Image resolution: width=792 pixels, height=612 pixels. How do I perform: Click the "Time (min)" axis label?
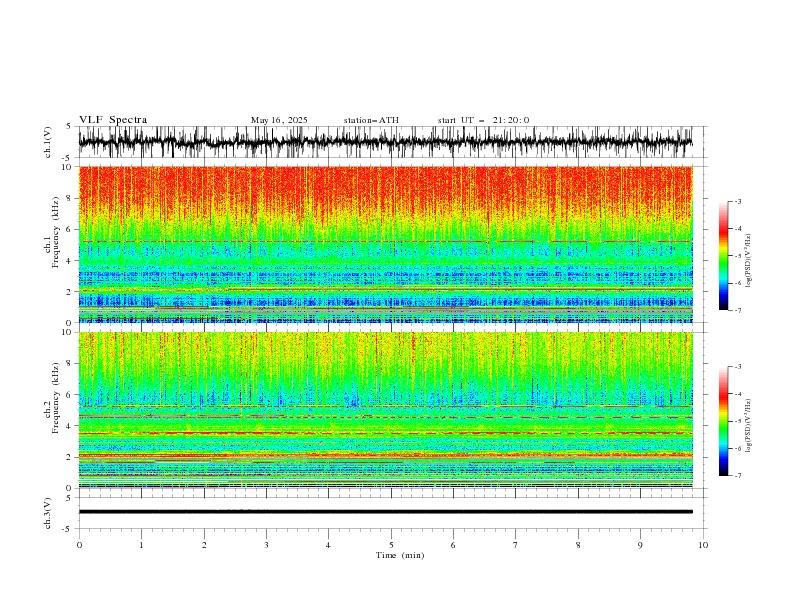(x=400, y=555)
